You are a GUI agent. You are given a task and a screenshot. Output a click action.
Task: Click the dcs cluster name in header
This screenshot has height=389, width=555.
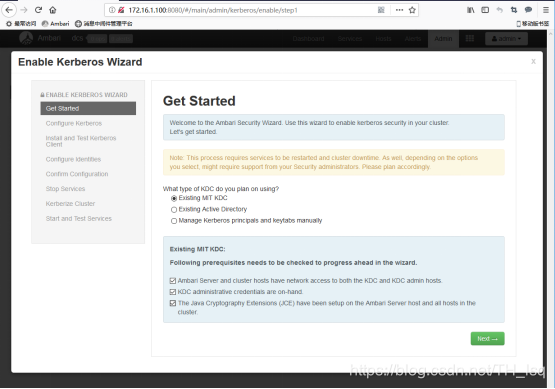[77, 38]
